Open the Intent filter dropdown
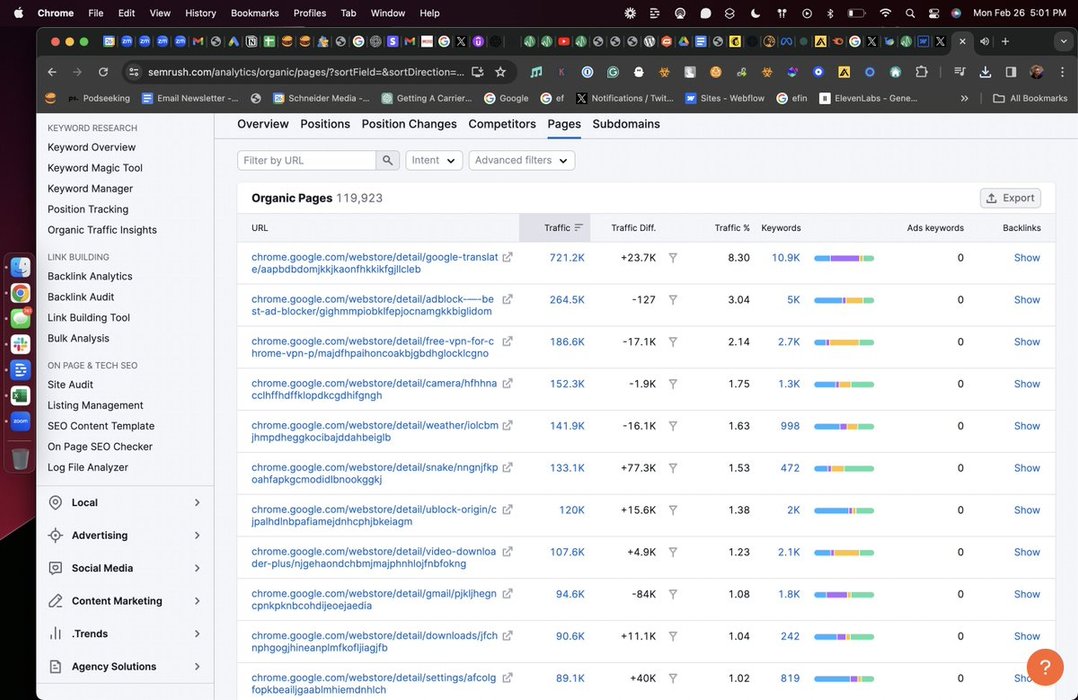Screen dimensions: 1078x700 click(x=433, y=160)
